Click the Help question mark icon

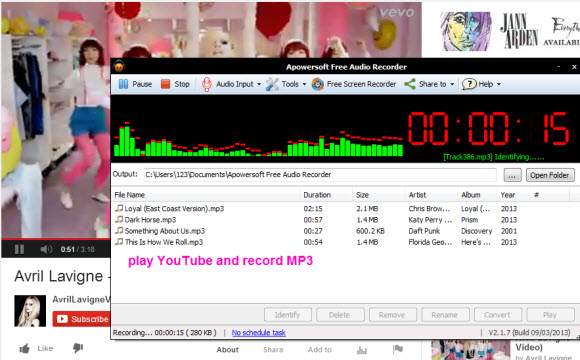[469, 84]
